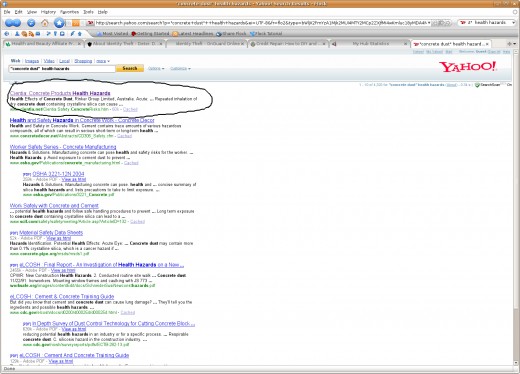This screenshot has height=374, width=520.
Task: Open My World from Flock toolbar
Action: 7,34
